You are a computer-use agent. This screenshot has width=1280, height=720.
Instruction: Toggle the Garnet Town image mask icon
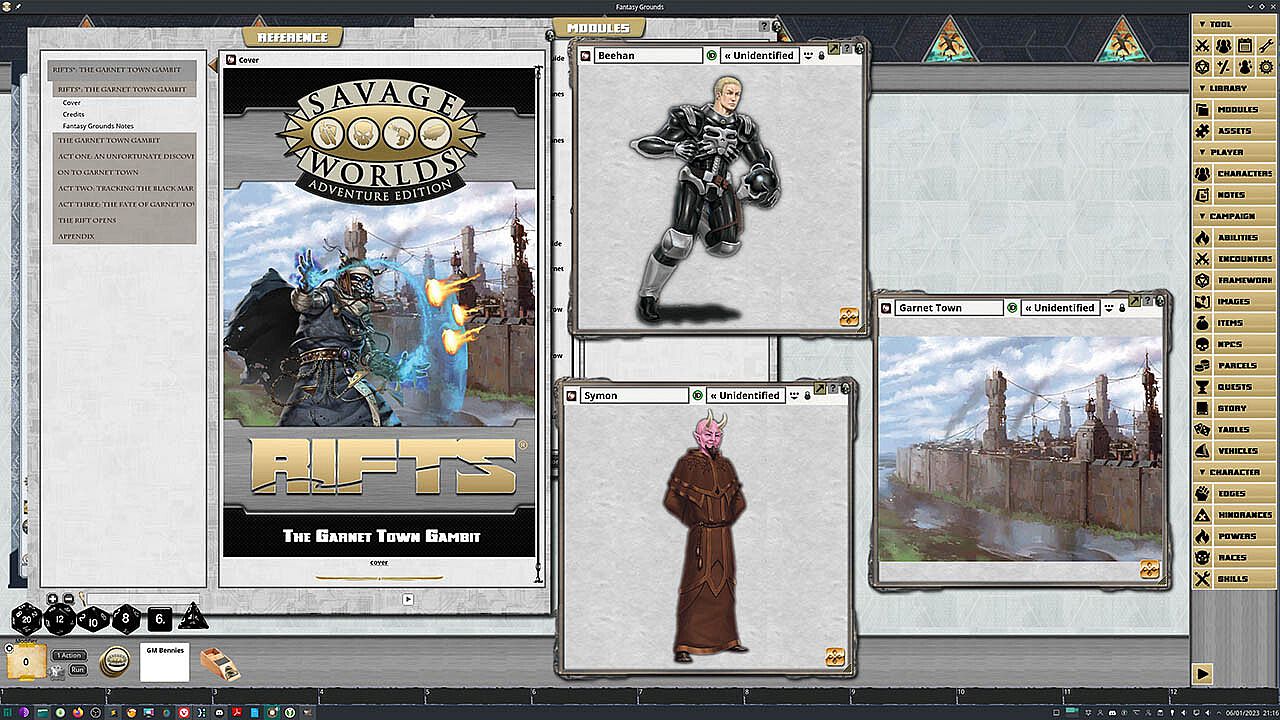tap(1108, 308)
